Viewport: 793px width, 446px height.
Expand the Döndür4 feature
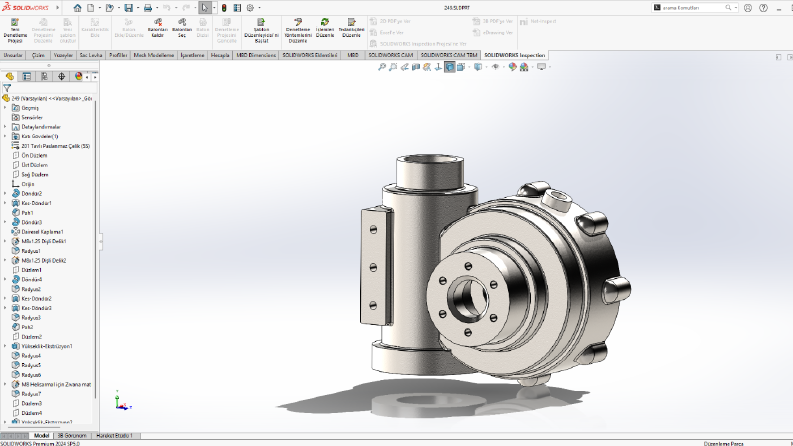[5, 279]
